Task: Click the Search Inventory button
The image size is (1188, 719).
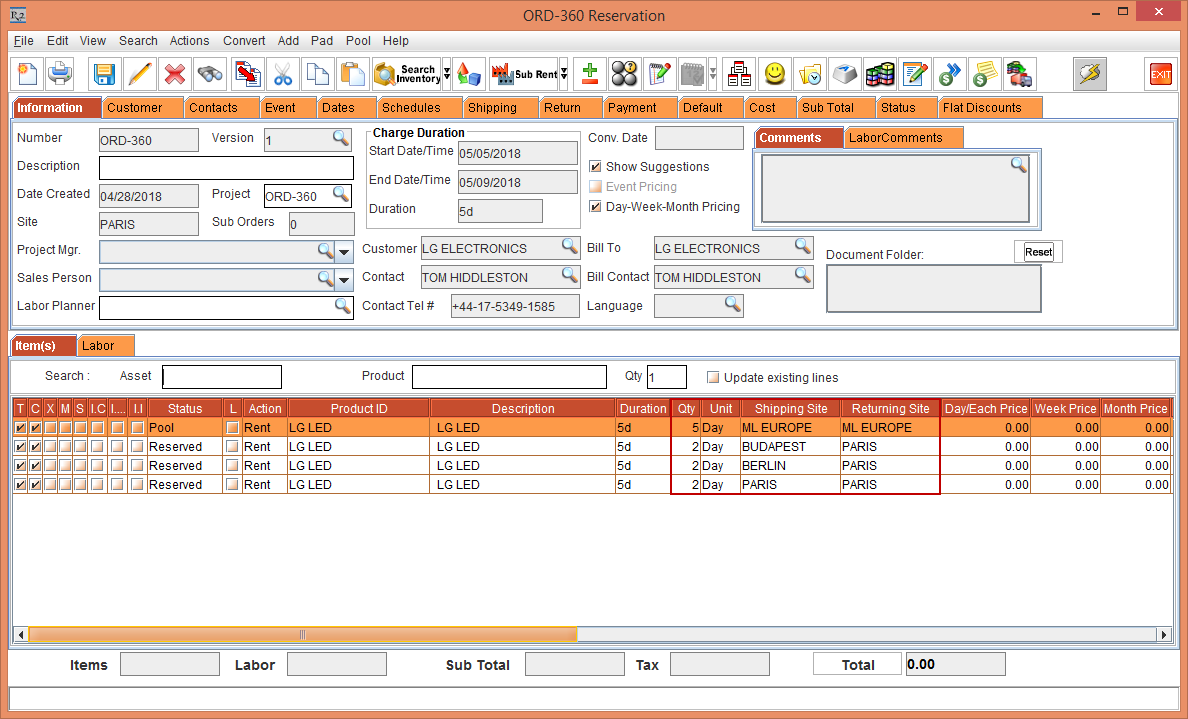Action: click(406, 74)
